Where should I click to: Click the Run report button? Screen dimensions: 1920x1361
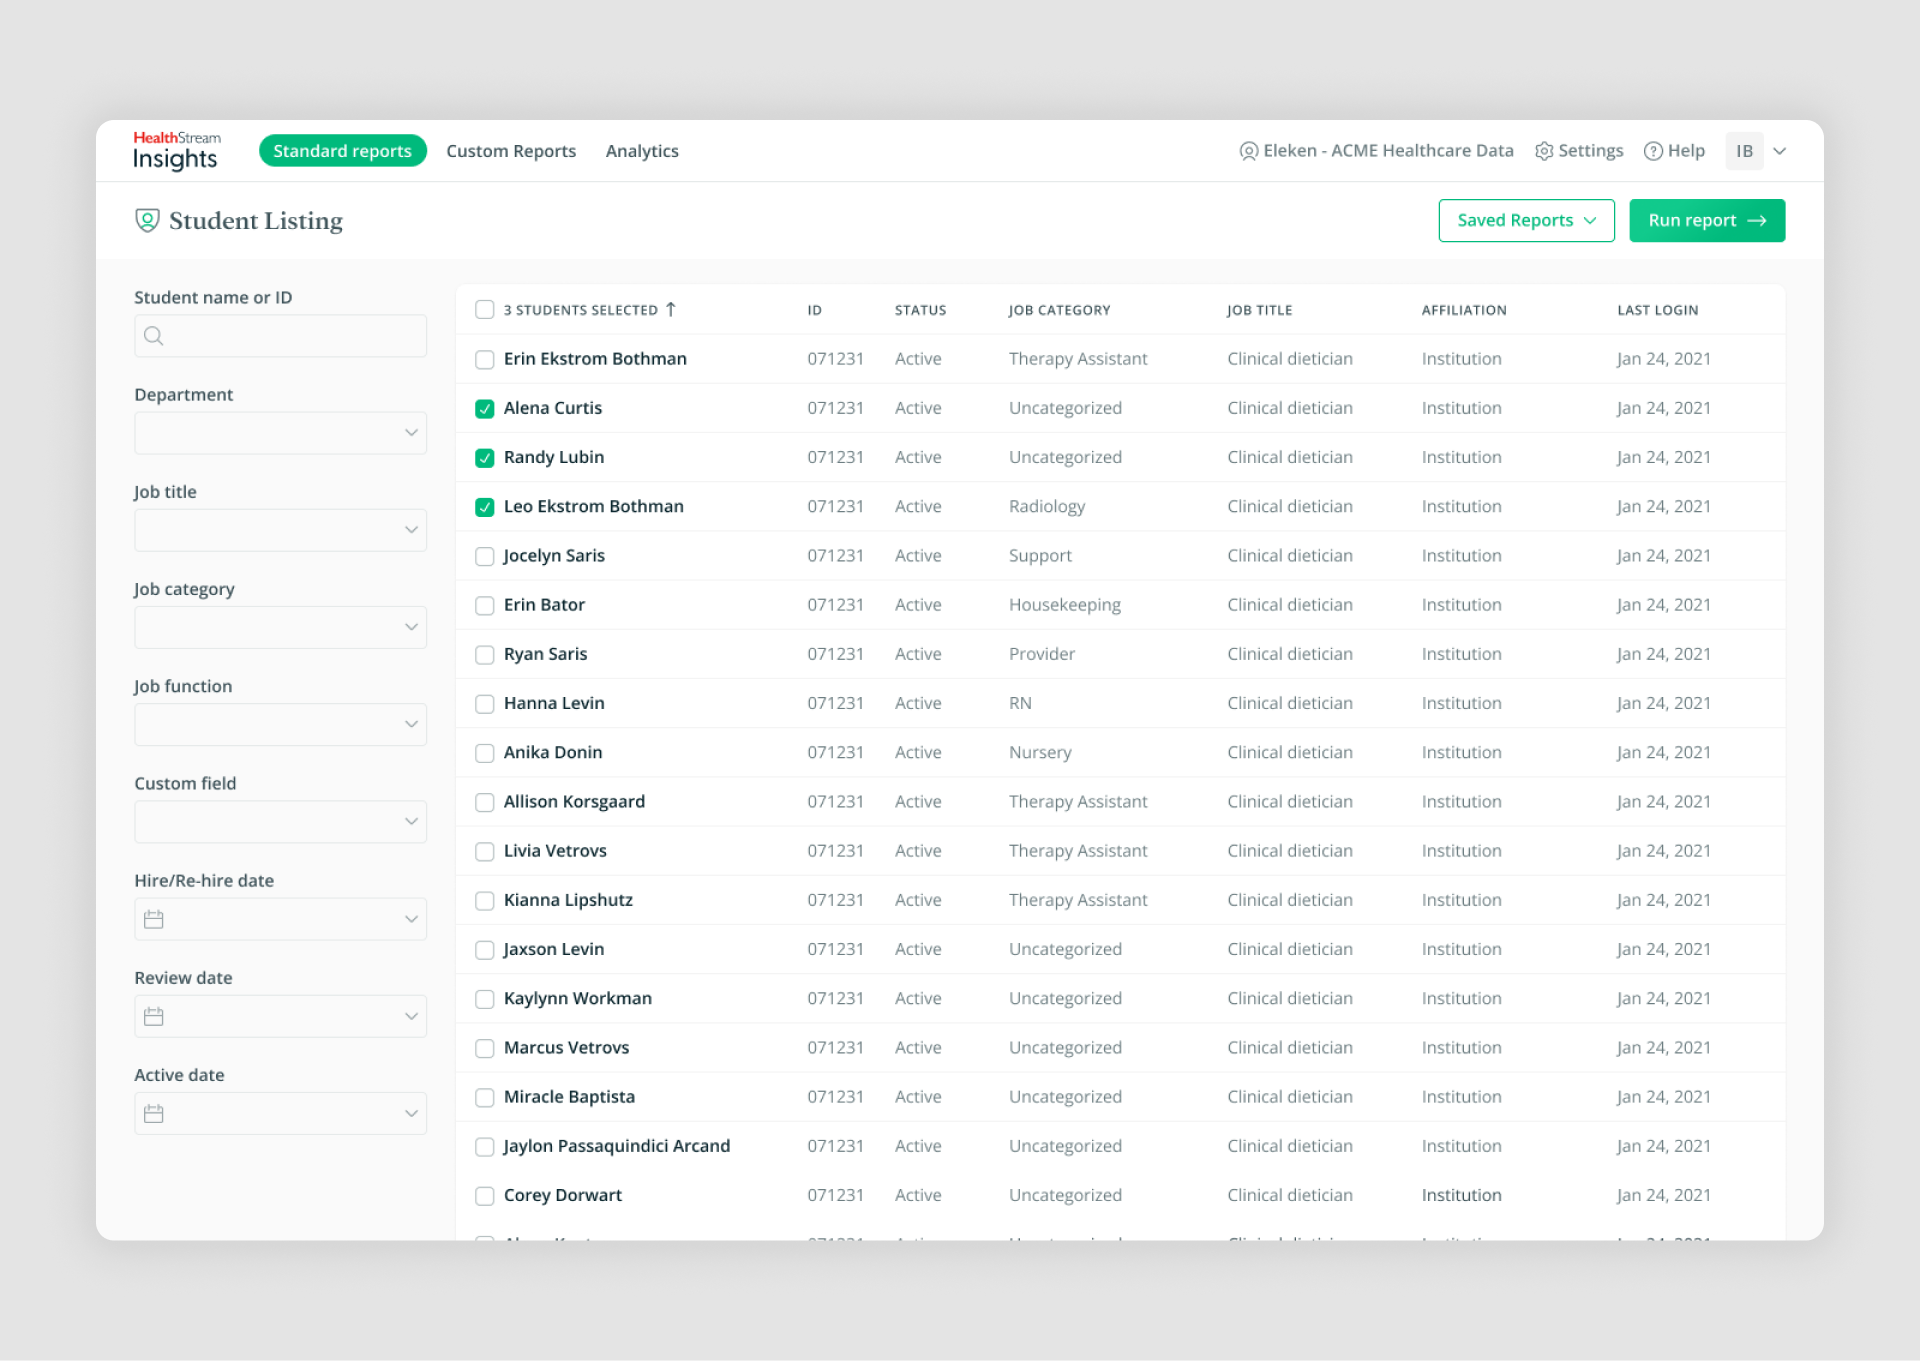pyautogui.click(x=1709, y=221)
